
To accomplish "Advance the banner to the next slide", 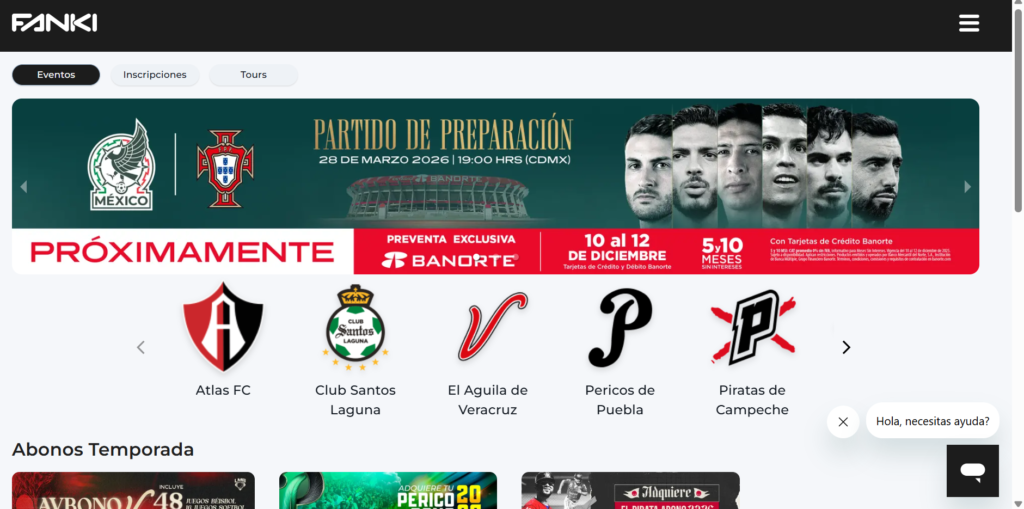I will coord(967,187).
